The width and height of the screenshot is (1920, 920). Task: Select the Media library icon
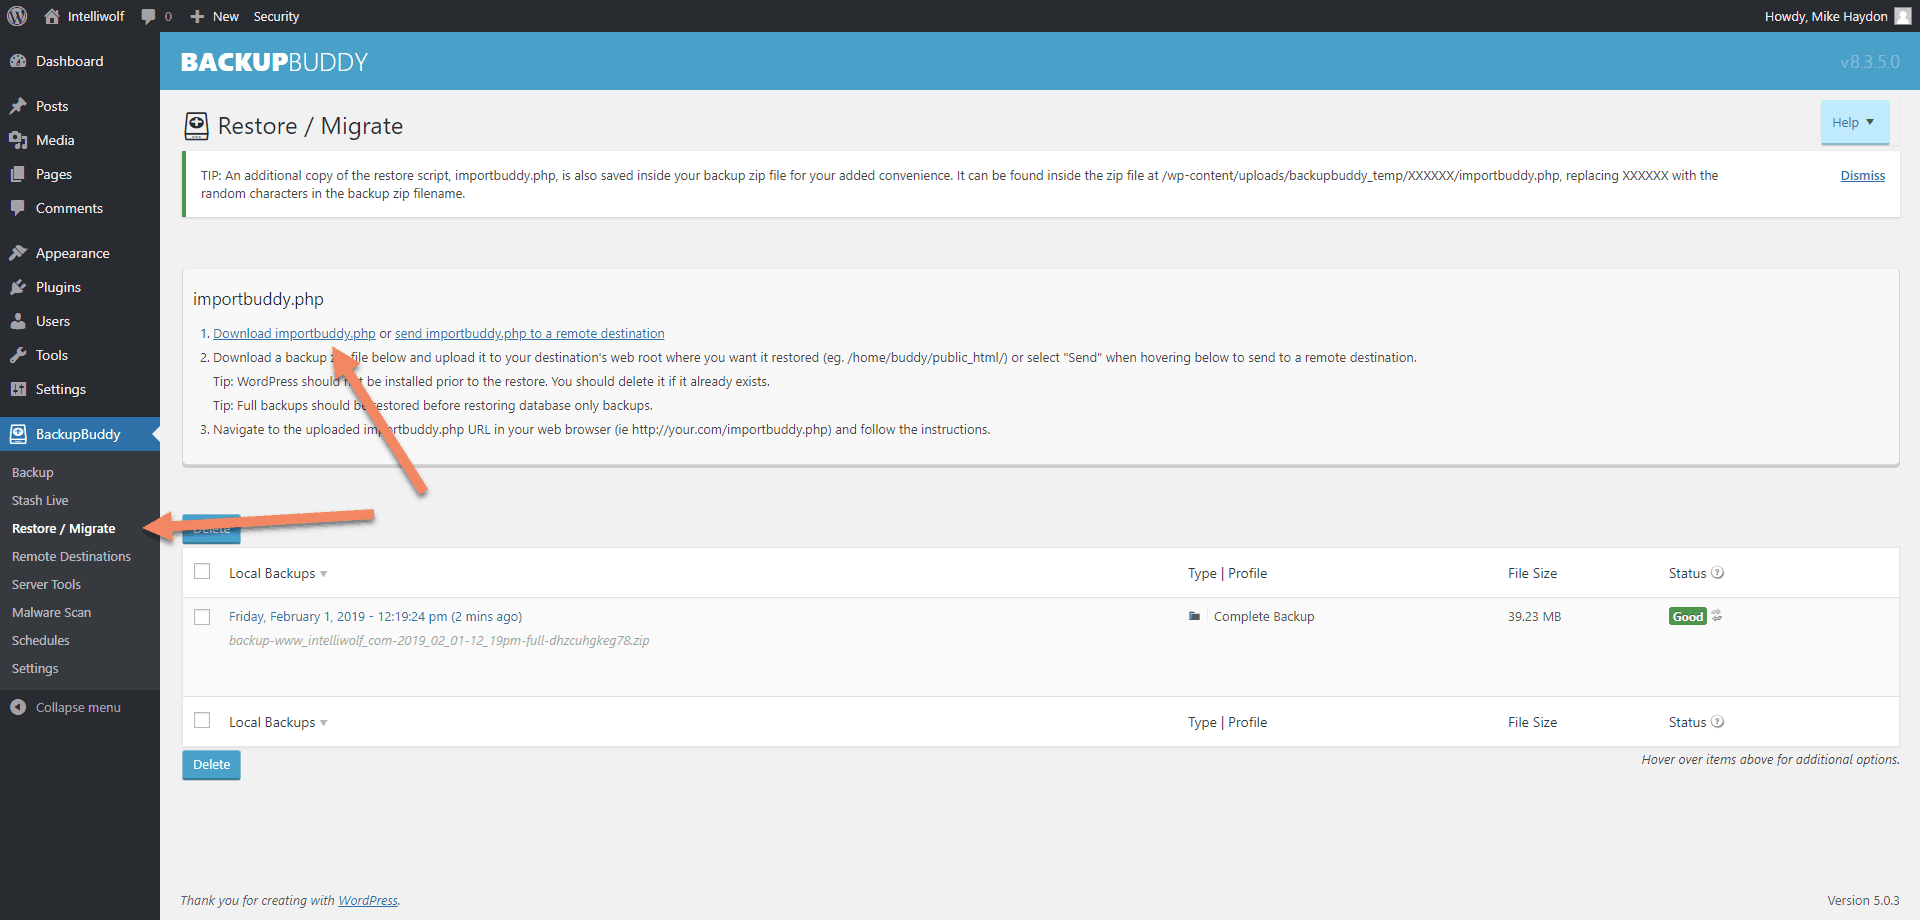[x=19, y=140]
